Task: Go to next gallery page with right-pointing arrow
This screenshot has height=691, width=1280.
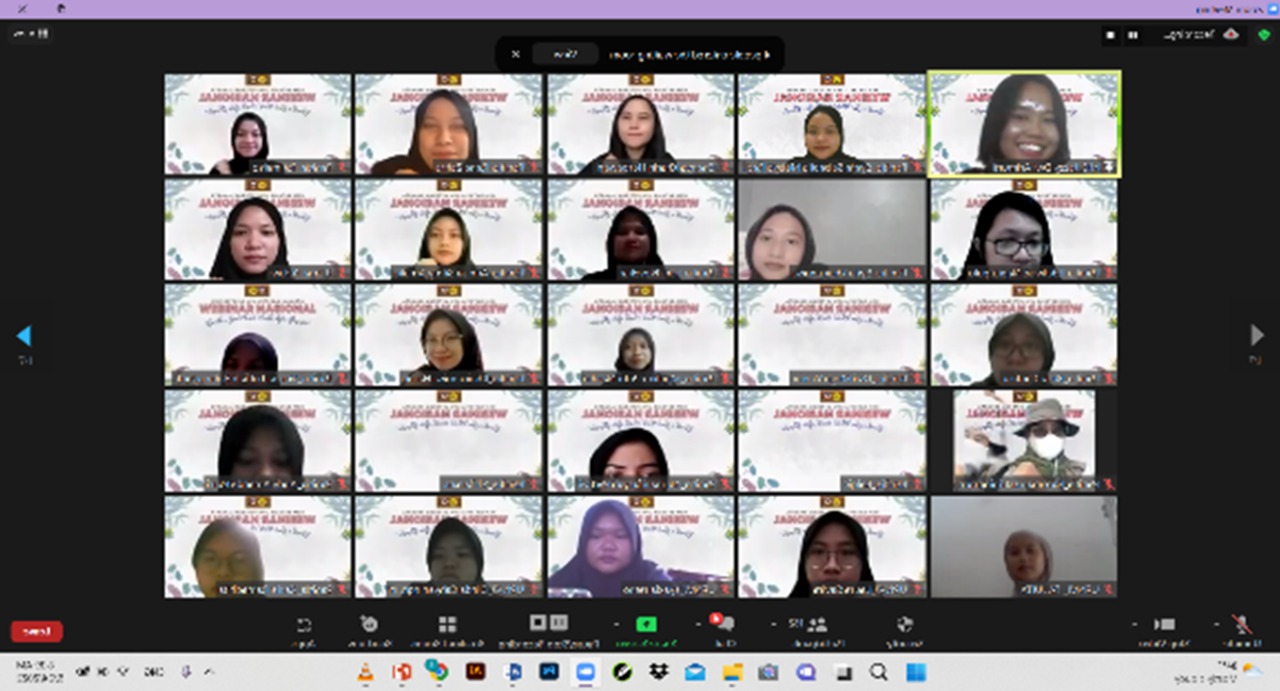Action: point(1257,335)
